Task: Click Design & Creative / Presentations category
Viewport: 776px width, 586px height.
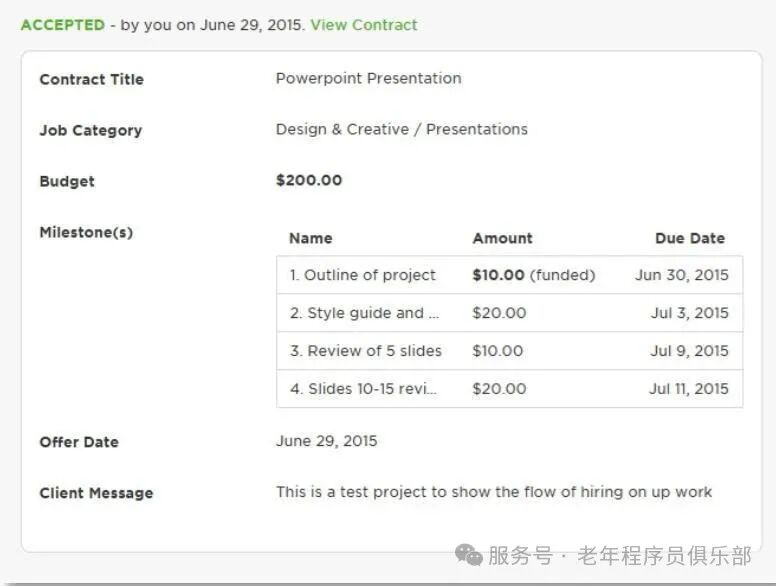Action: click(401, 129)
